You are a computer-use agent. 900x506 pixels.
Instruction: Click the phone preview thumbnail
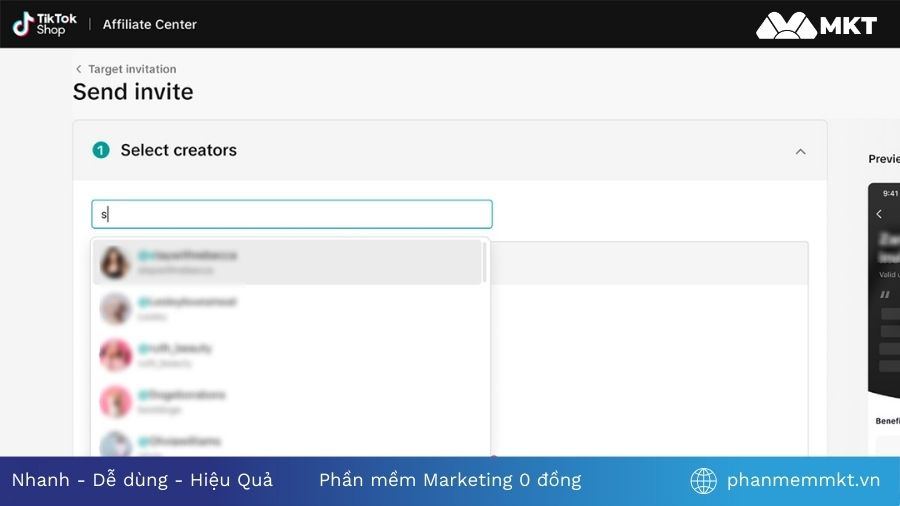(x=883, y=300)
